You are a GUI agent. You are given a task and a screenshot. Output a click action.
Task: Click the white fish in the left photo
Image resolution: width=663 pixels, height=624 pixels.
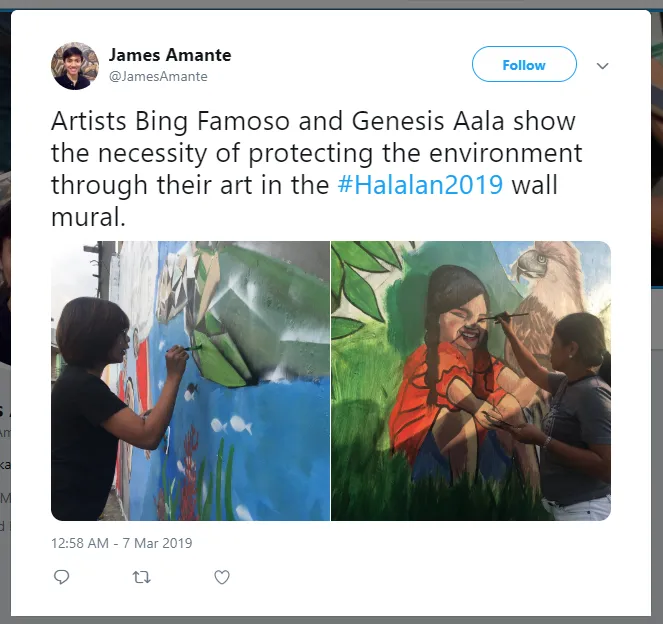point(241,425)
